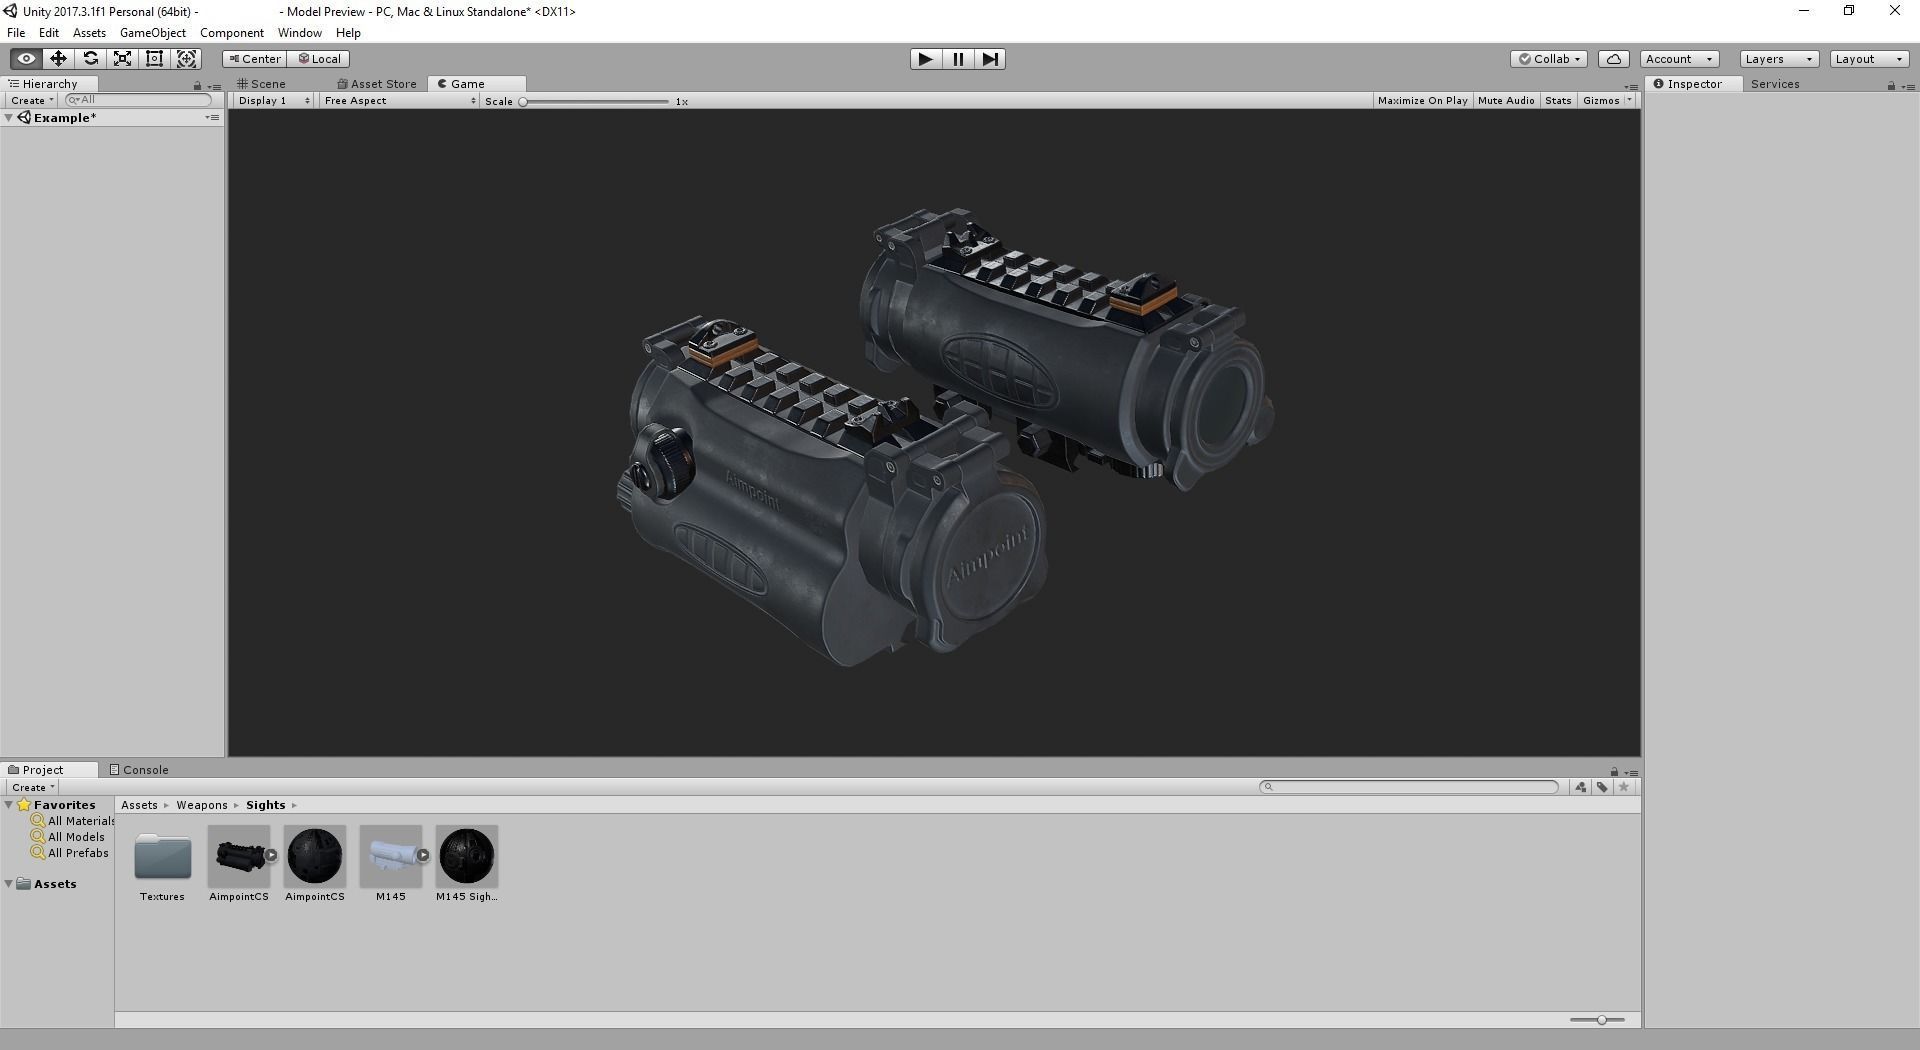Open the cloud Services button
The height and width of the screenshot is (1050, 1920).
point(1614,59)
